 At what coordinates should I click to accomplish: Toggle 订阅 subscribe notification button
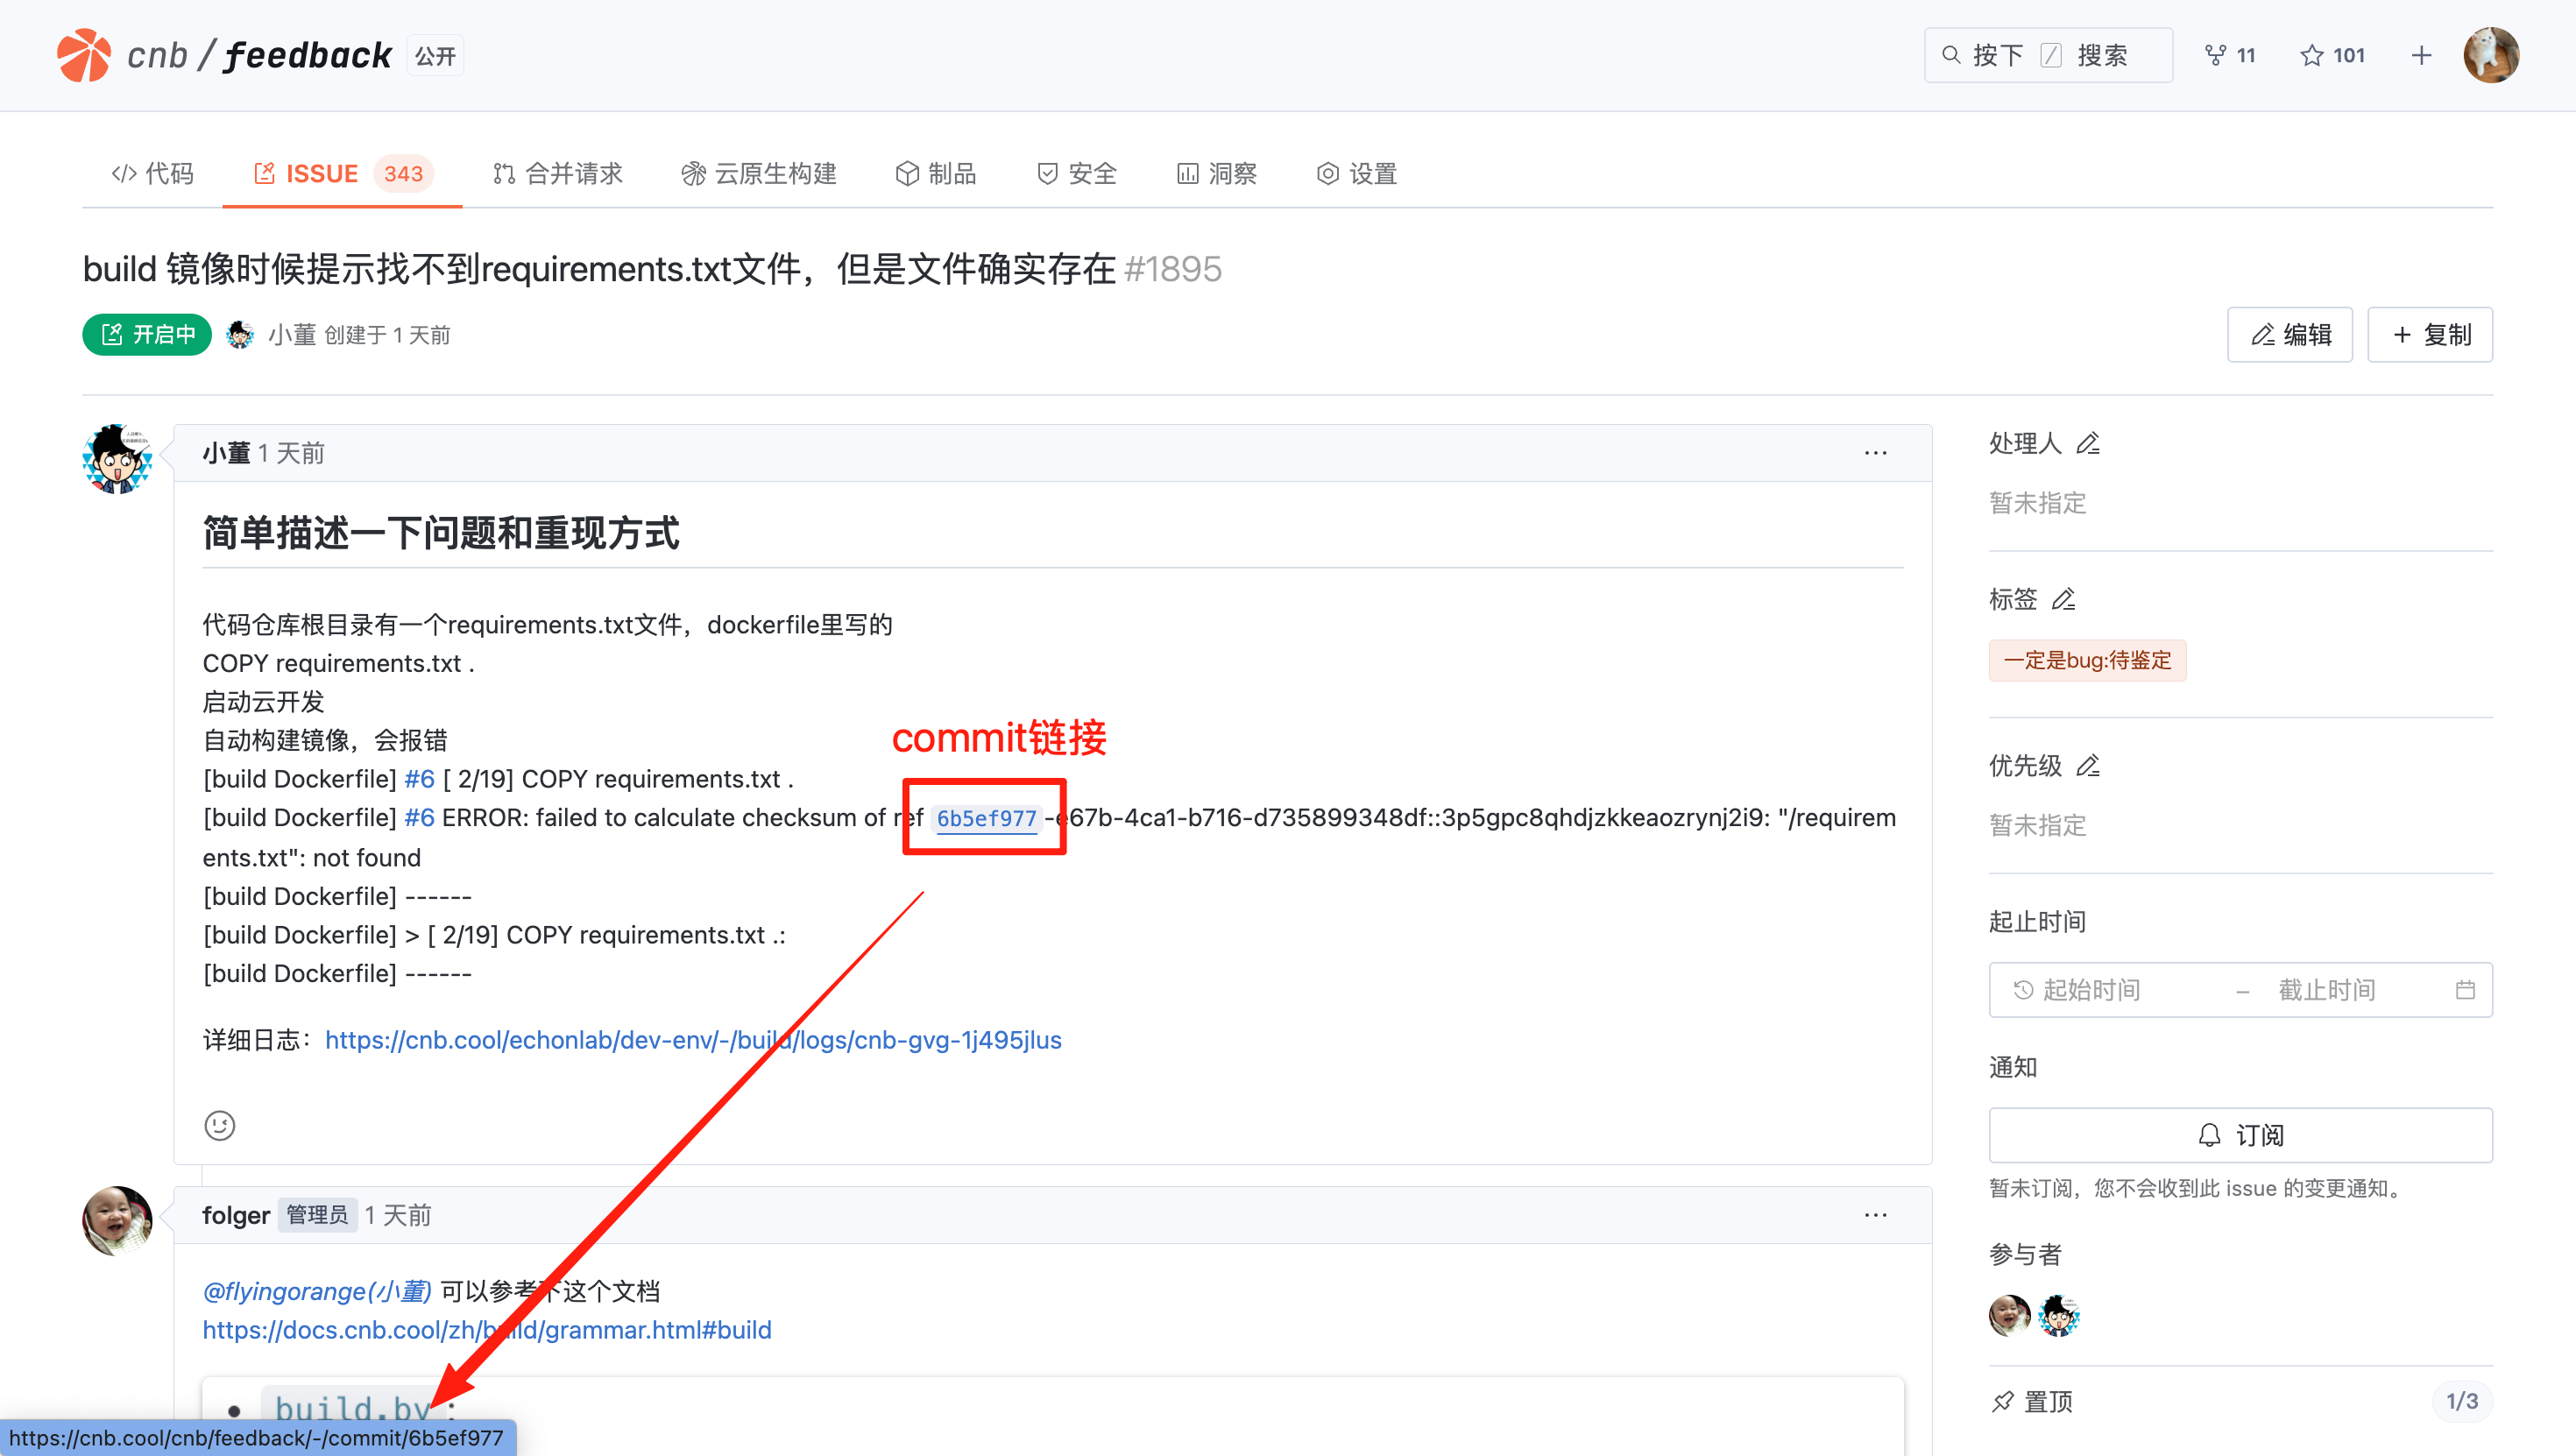click(x=2240, y=1135)
